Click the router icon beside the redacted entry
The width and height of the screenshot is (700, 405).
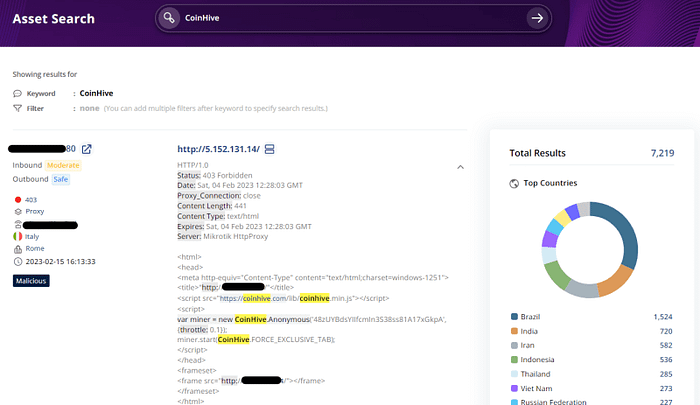pyautogui.click(x=18, y=224)
